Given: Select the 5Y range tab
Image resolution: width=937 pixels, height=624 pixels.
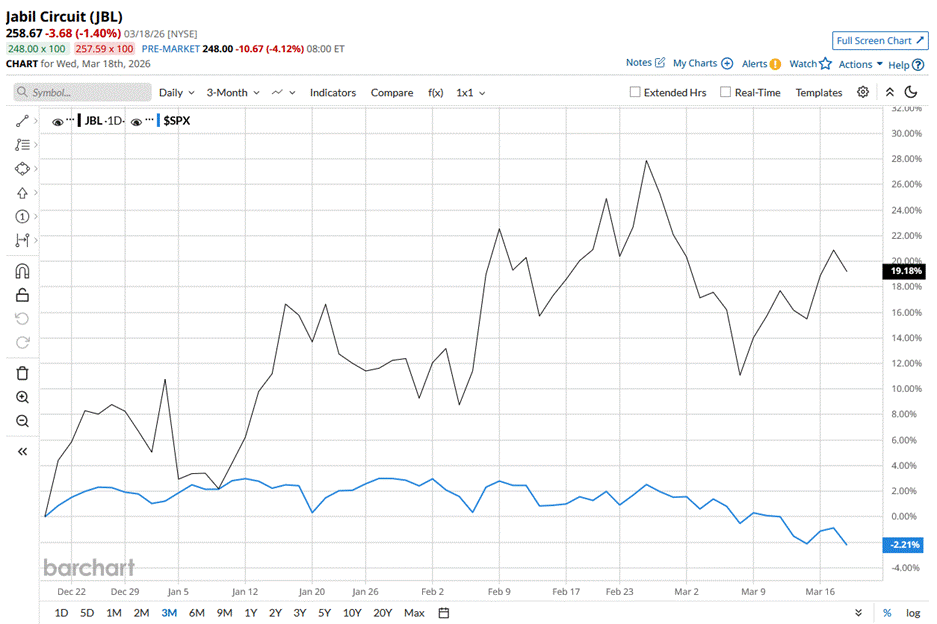Looking at the screenshot, I should click(324, 613).
